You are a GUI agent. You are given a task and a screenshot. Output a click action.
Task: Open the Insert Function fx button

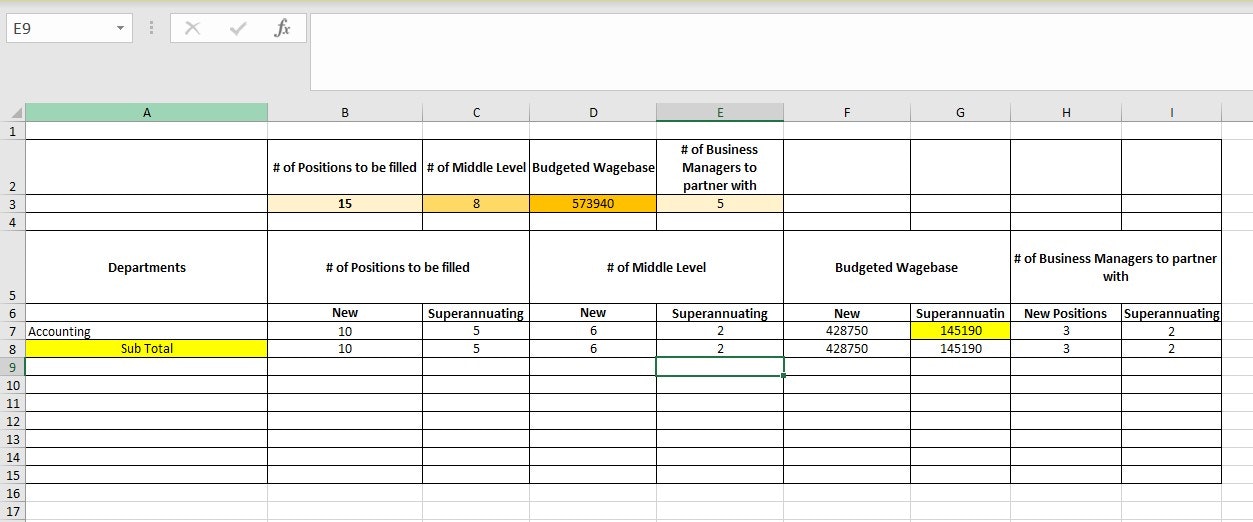[x=282, y=29]
